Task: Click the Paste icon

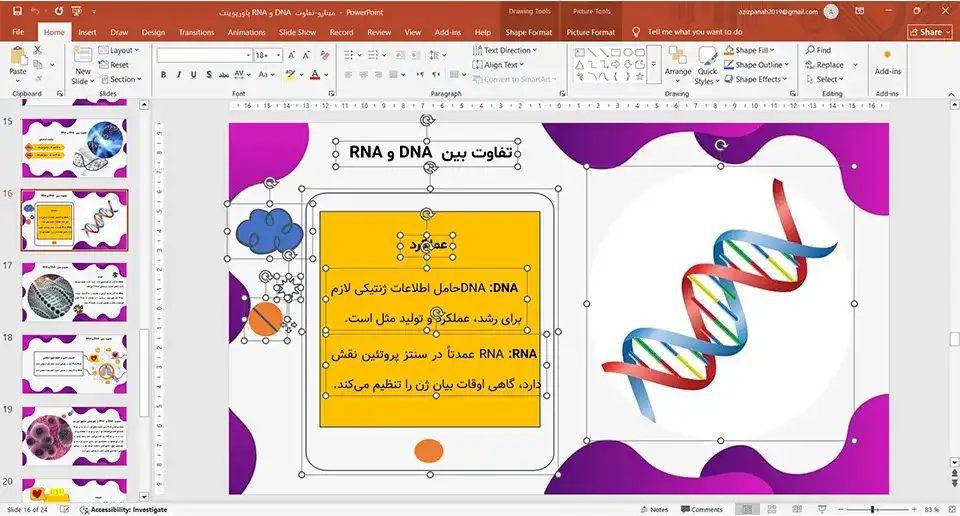Action: tap(18, 57)
